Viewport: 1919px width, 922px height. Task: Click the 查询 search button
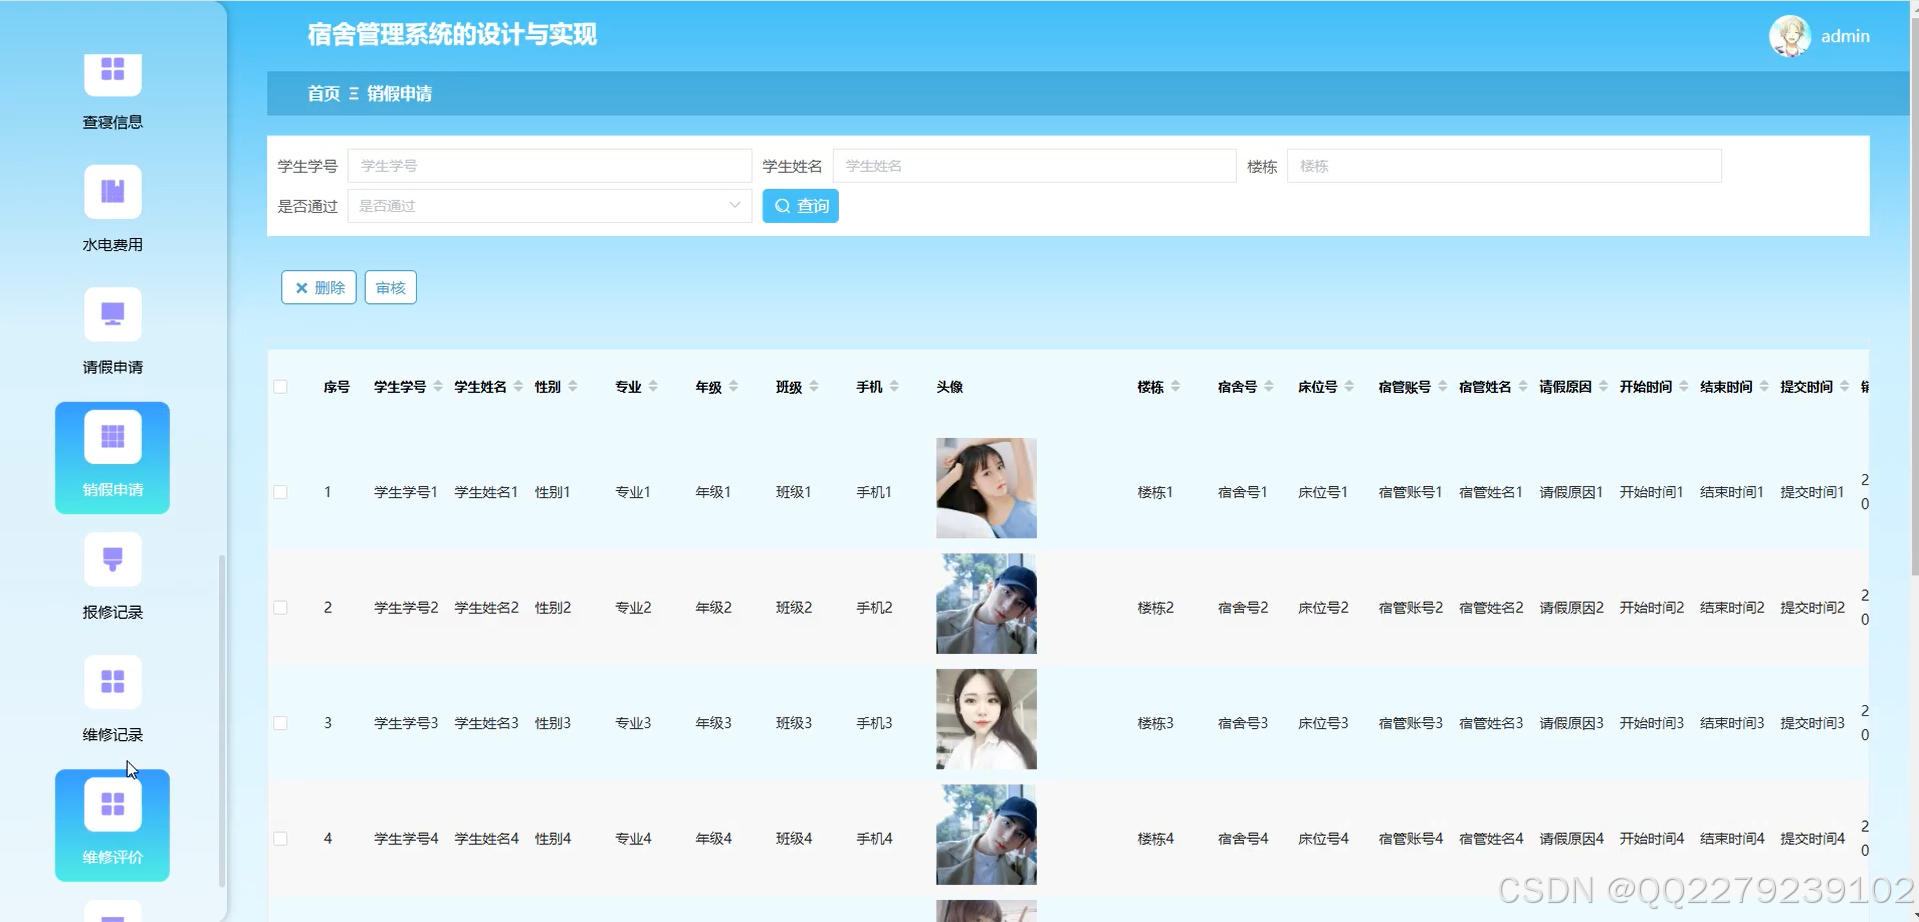click(x=800, y=206)
